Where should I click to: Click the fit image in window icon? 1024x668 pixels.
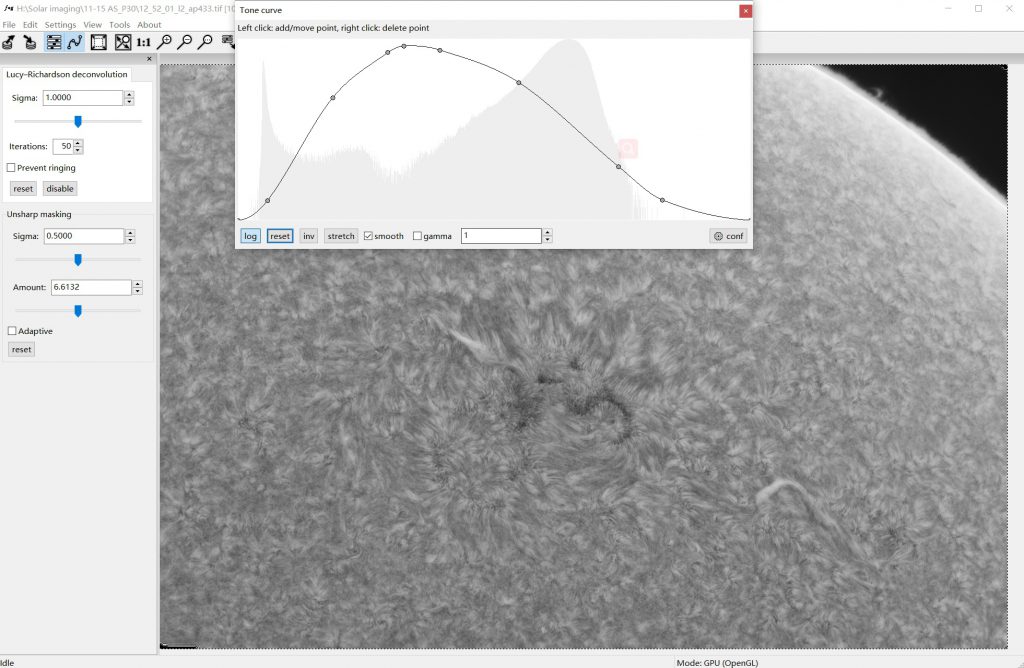122,42
